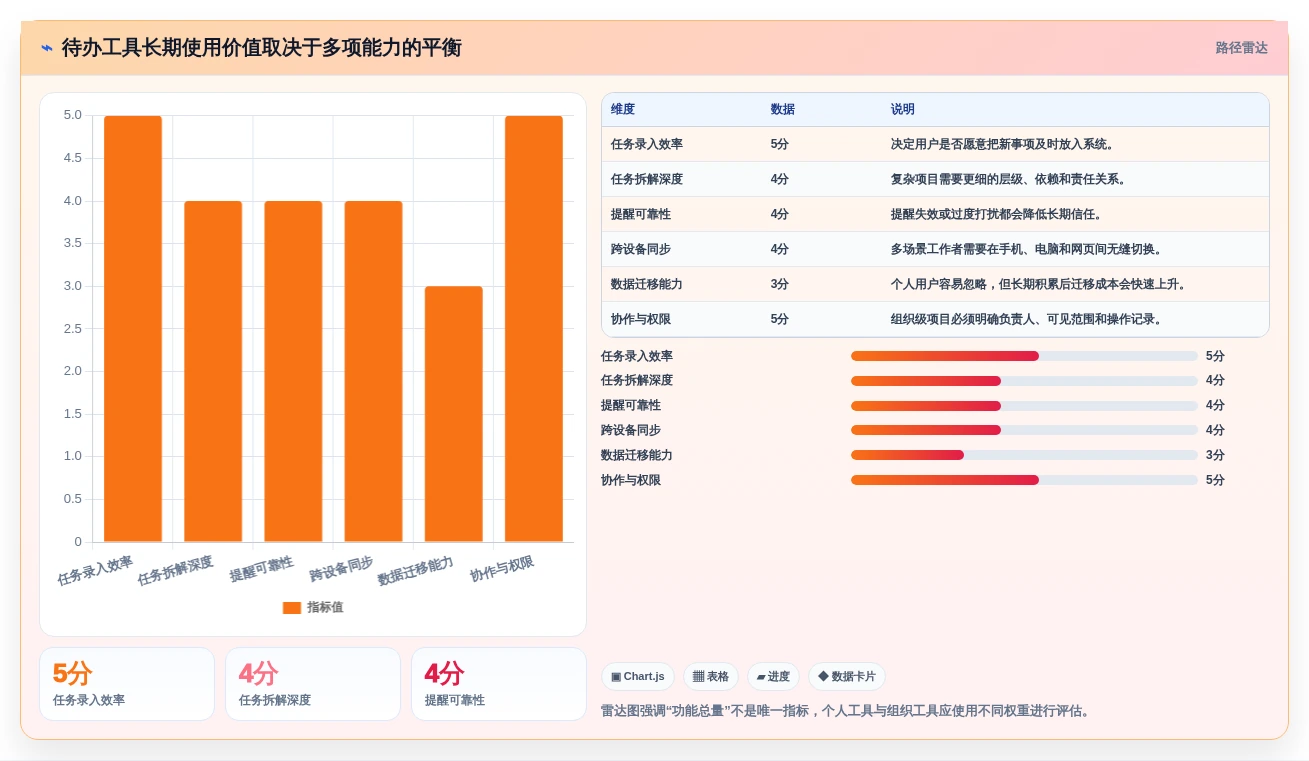Click the 数据迁移能力 bar in the chart

[453, 414]
